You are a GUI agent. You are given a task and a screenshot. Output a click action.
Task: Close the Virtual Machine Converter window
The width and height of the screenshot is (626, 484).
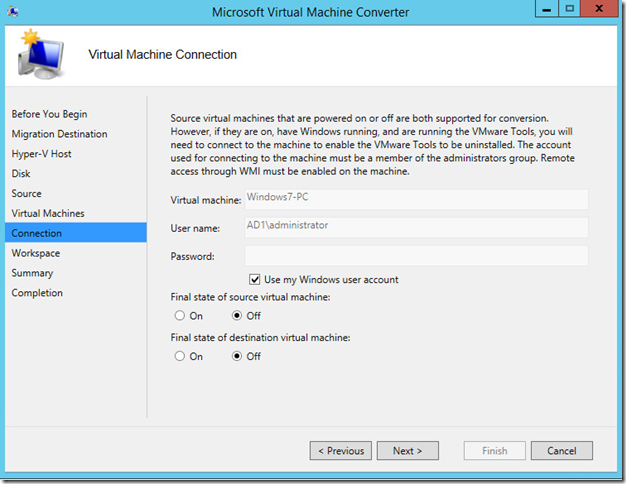(599, 9)
